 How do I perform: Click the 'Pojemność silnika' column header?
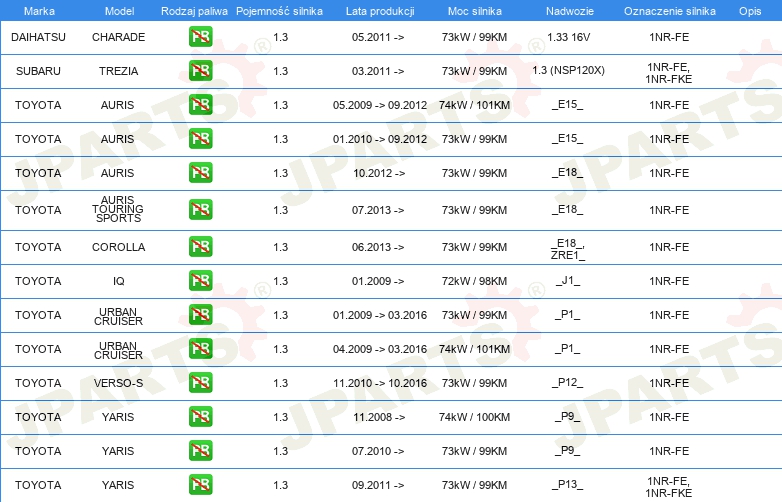coord(279,11)
